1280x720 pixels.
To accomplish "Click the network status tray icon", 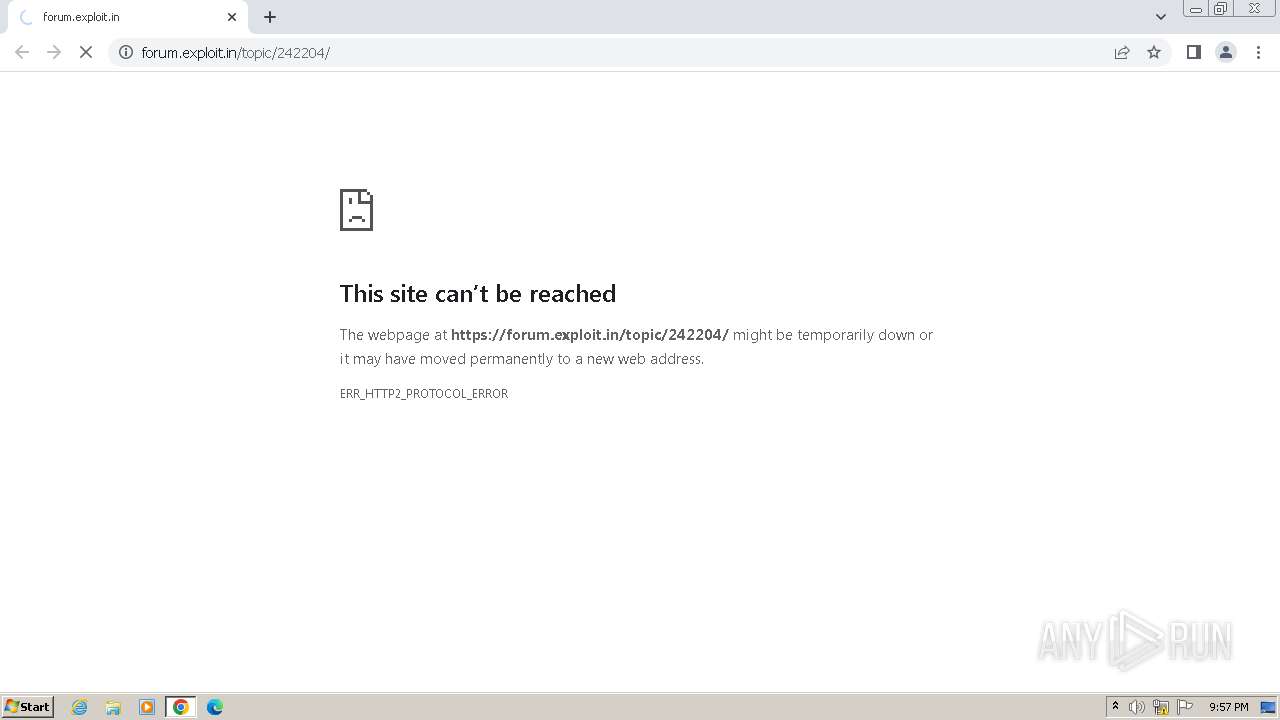I will tap(1161, 707).
